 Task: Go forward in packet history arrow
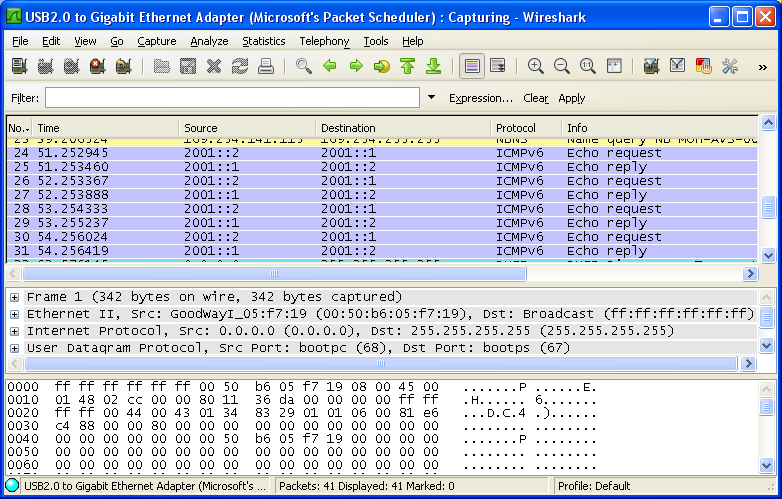tap(356, 66)
